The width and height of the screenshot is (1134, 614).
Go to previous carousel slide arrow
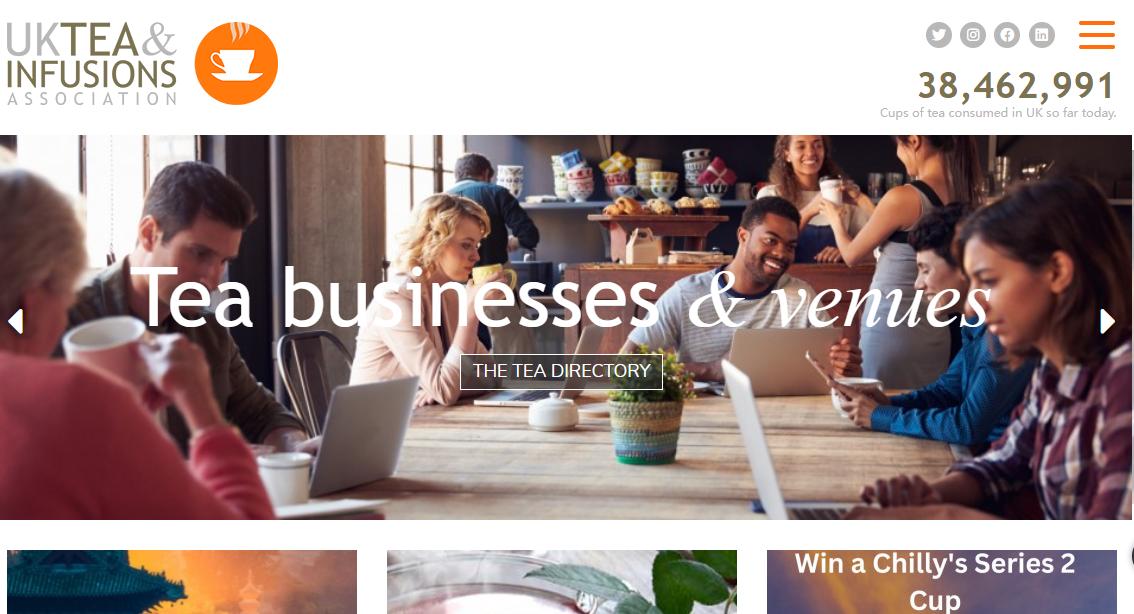(x=16, y=321)
